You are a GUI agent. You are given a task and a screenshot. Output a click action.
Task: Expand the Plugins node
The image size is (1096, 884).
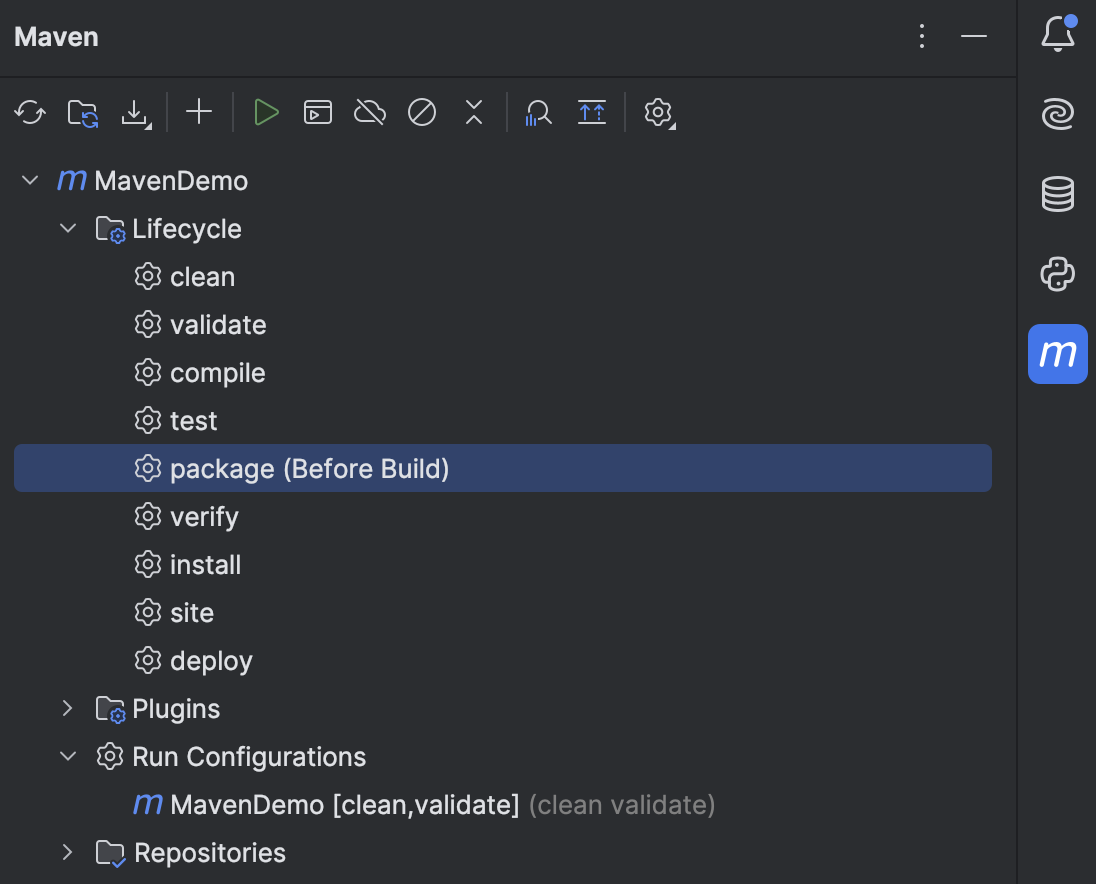click(66, 708)
